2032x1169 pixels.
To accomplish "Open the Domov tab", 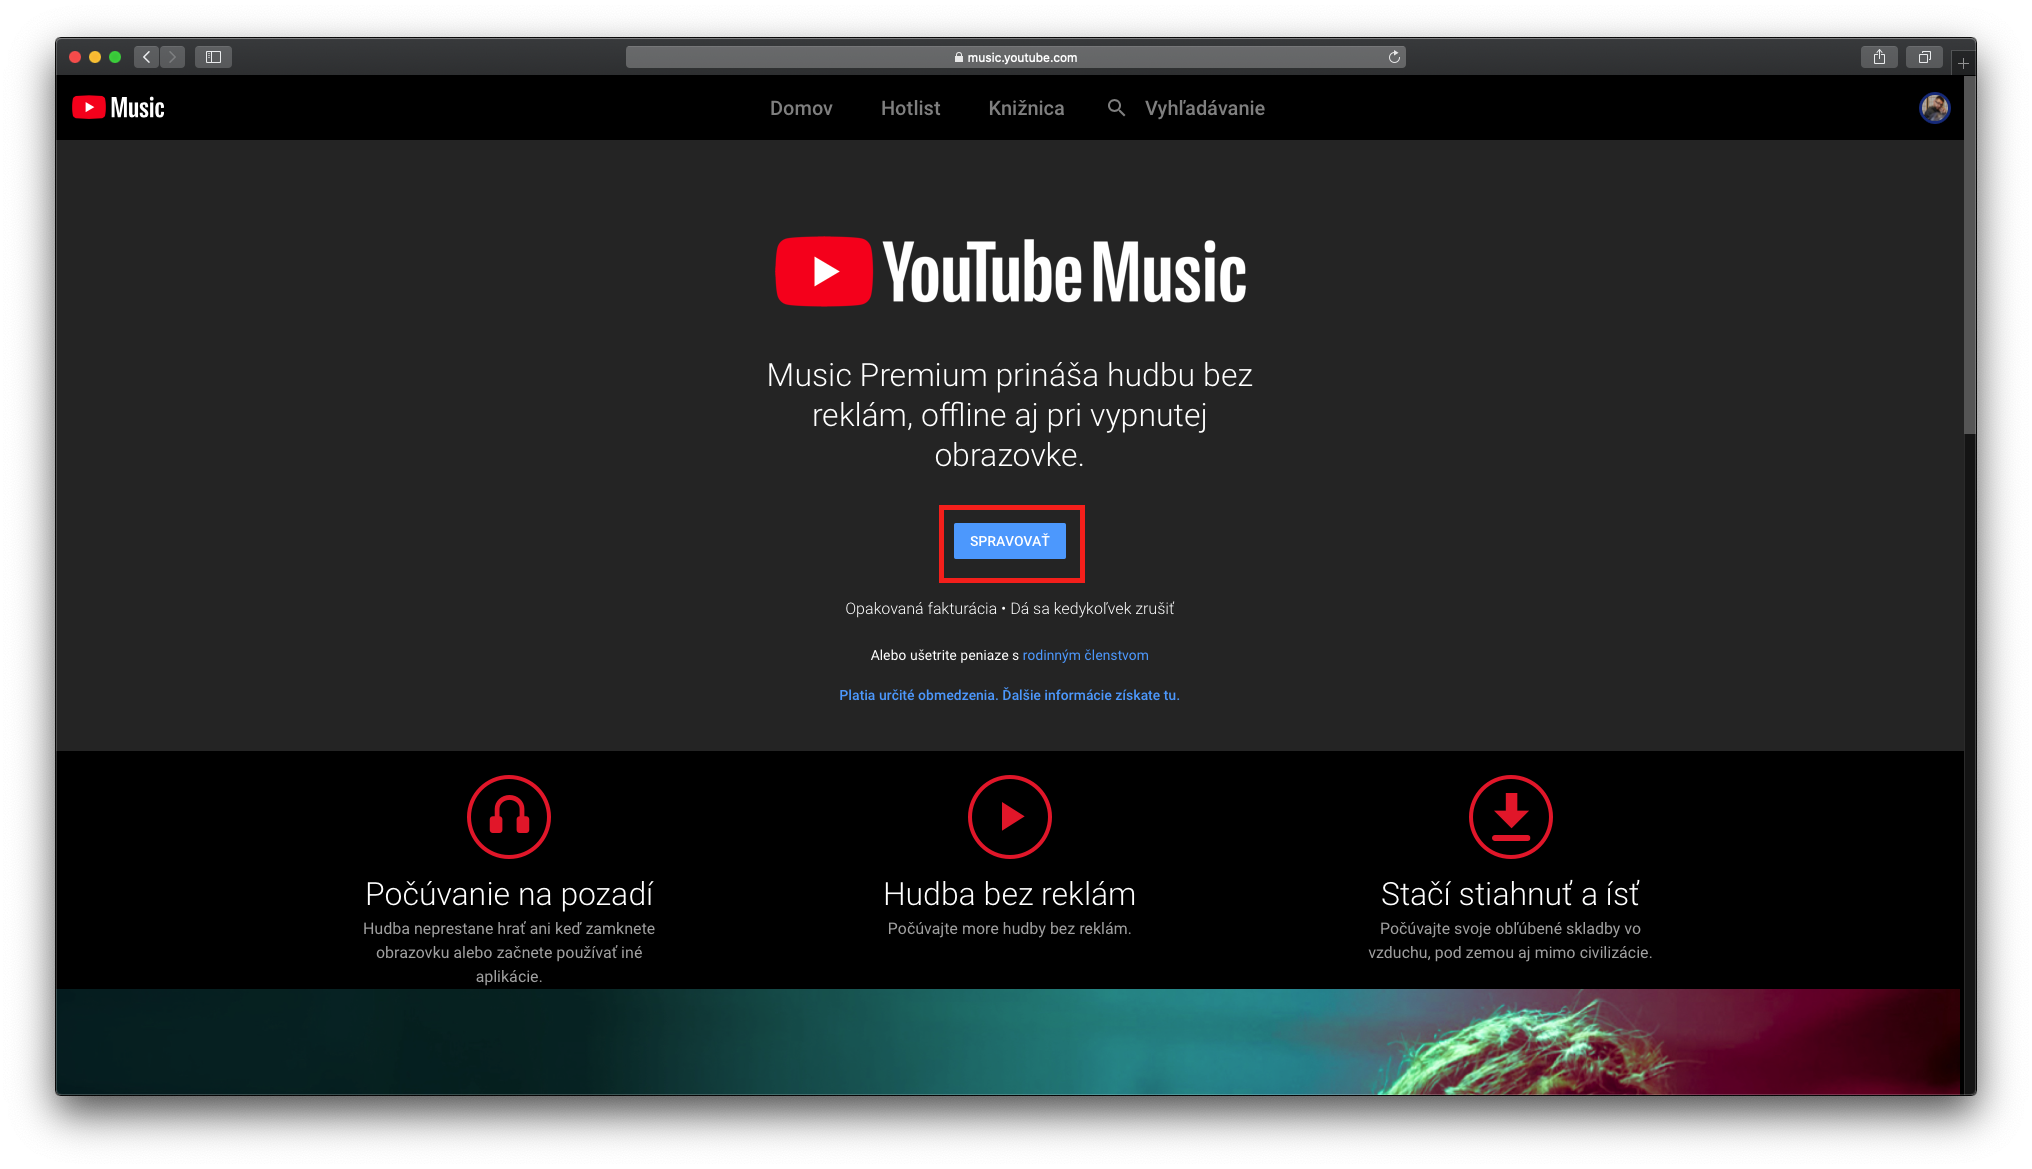I will [801, 108].
